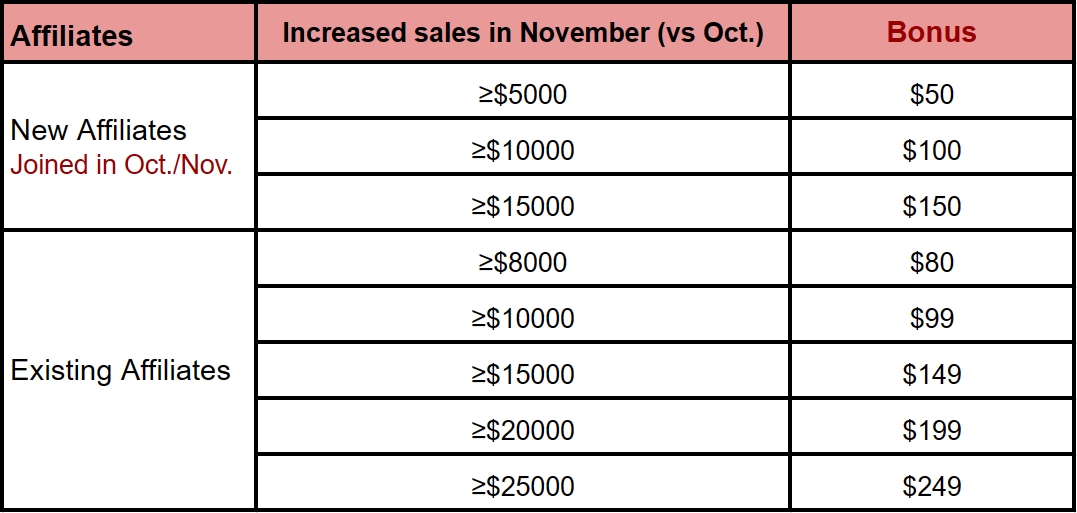The height and width of the screenshot is (513, 1077).
Task: Select the $249 bonus cell
Action: [932, 482]
